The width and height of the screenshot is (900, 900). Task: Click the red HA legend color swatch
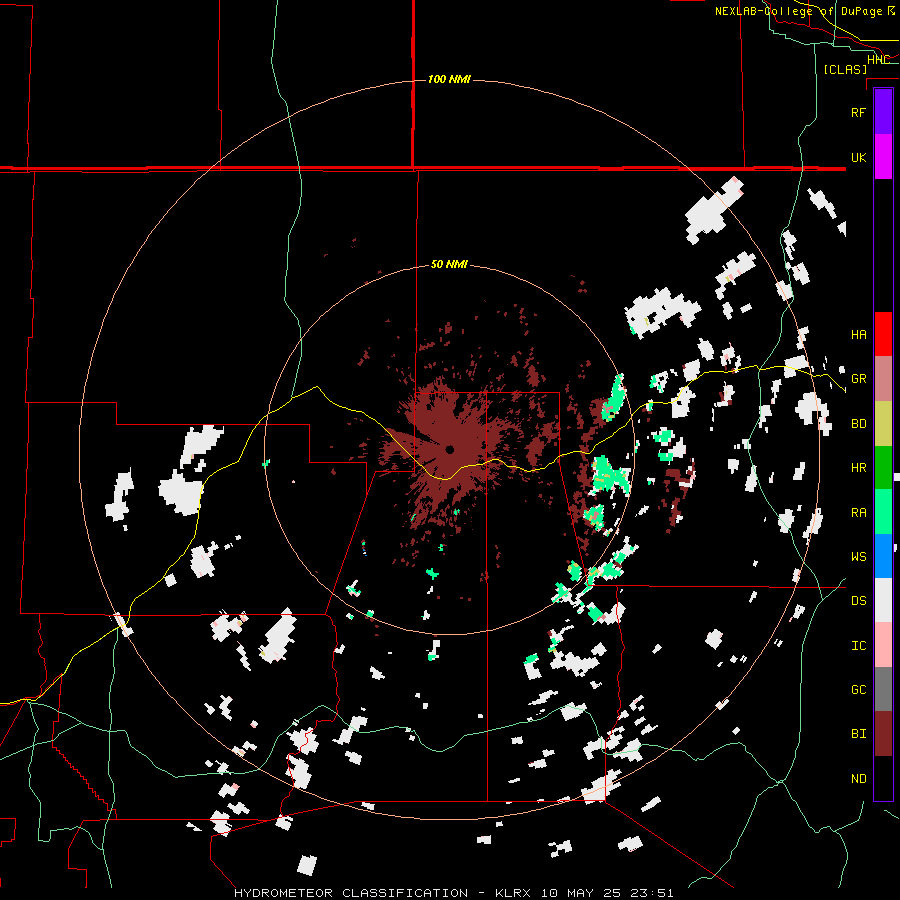click(883, 334)
